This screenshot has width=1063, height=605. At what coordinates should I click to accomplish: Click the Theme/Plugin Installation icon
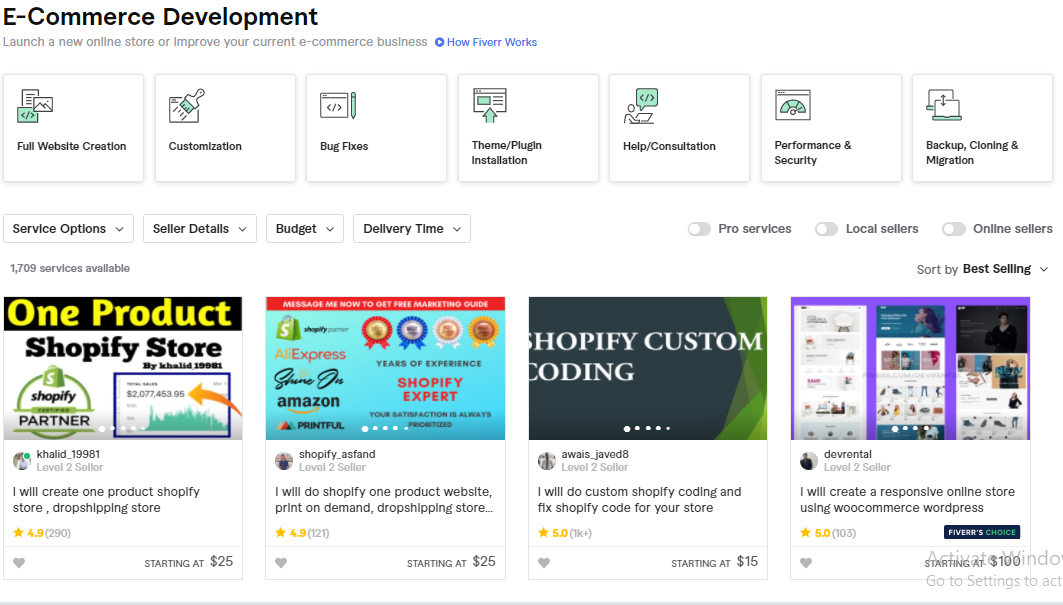coord(489,105)
